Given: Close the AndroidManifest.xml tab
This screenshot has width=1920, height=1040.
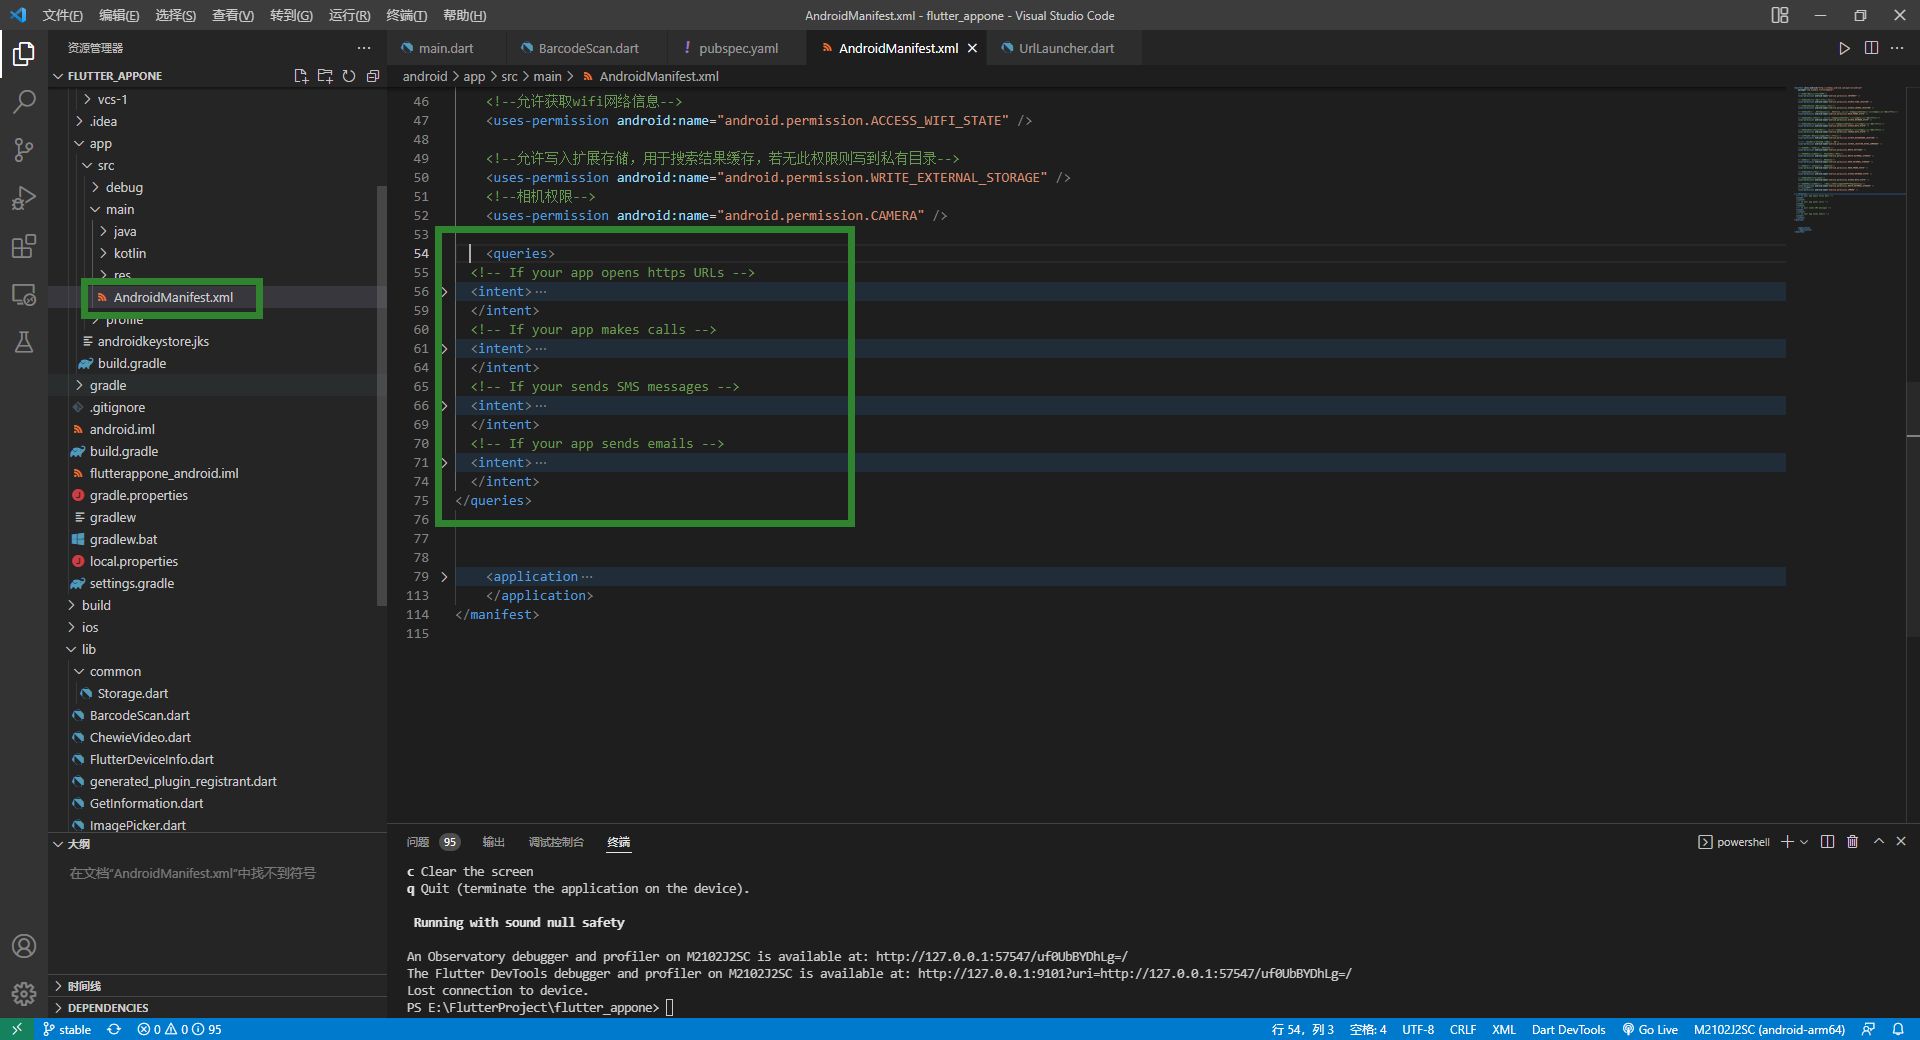Looking at the screenshot, I should point(972,48).
